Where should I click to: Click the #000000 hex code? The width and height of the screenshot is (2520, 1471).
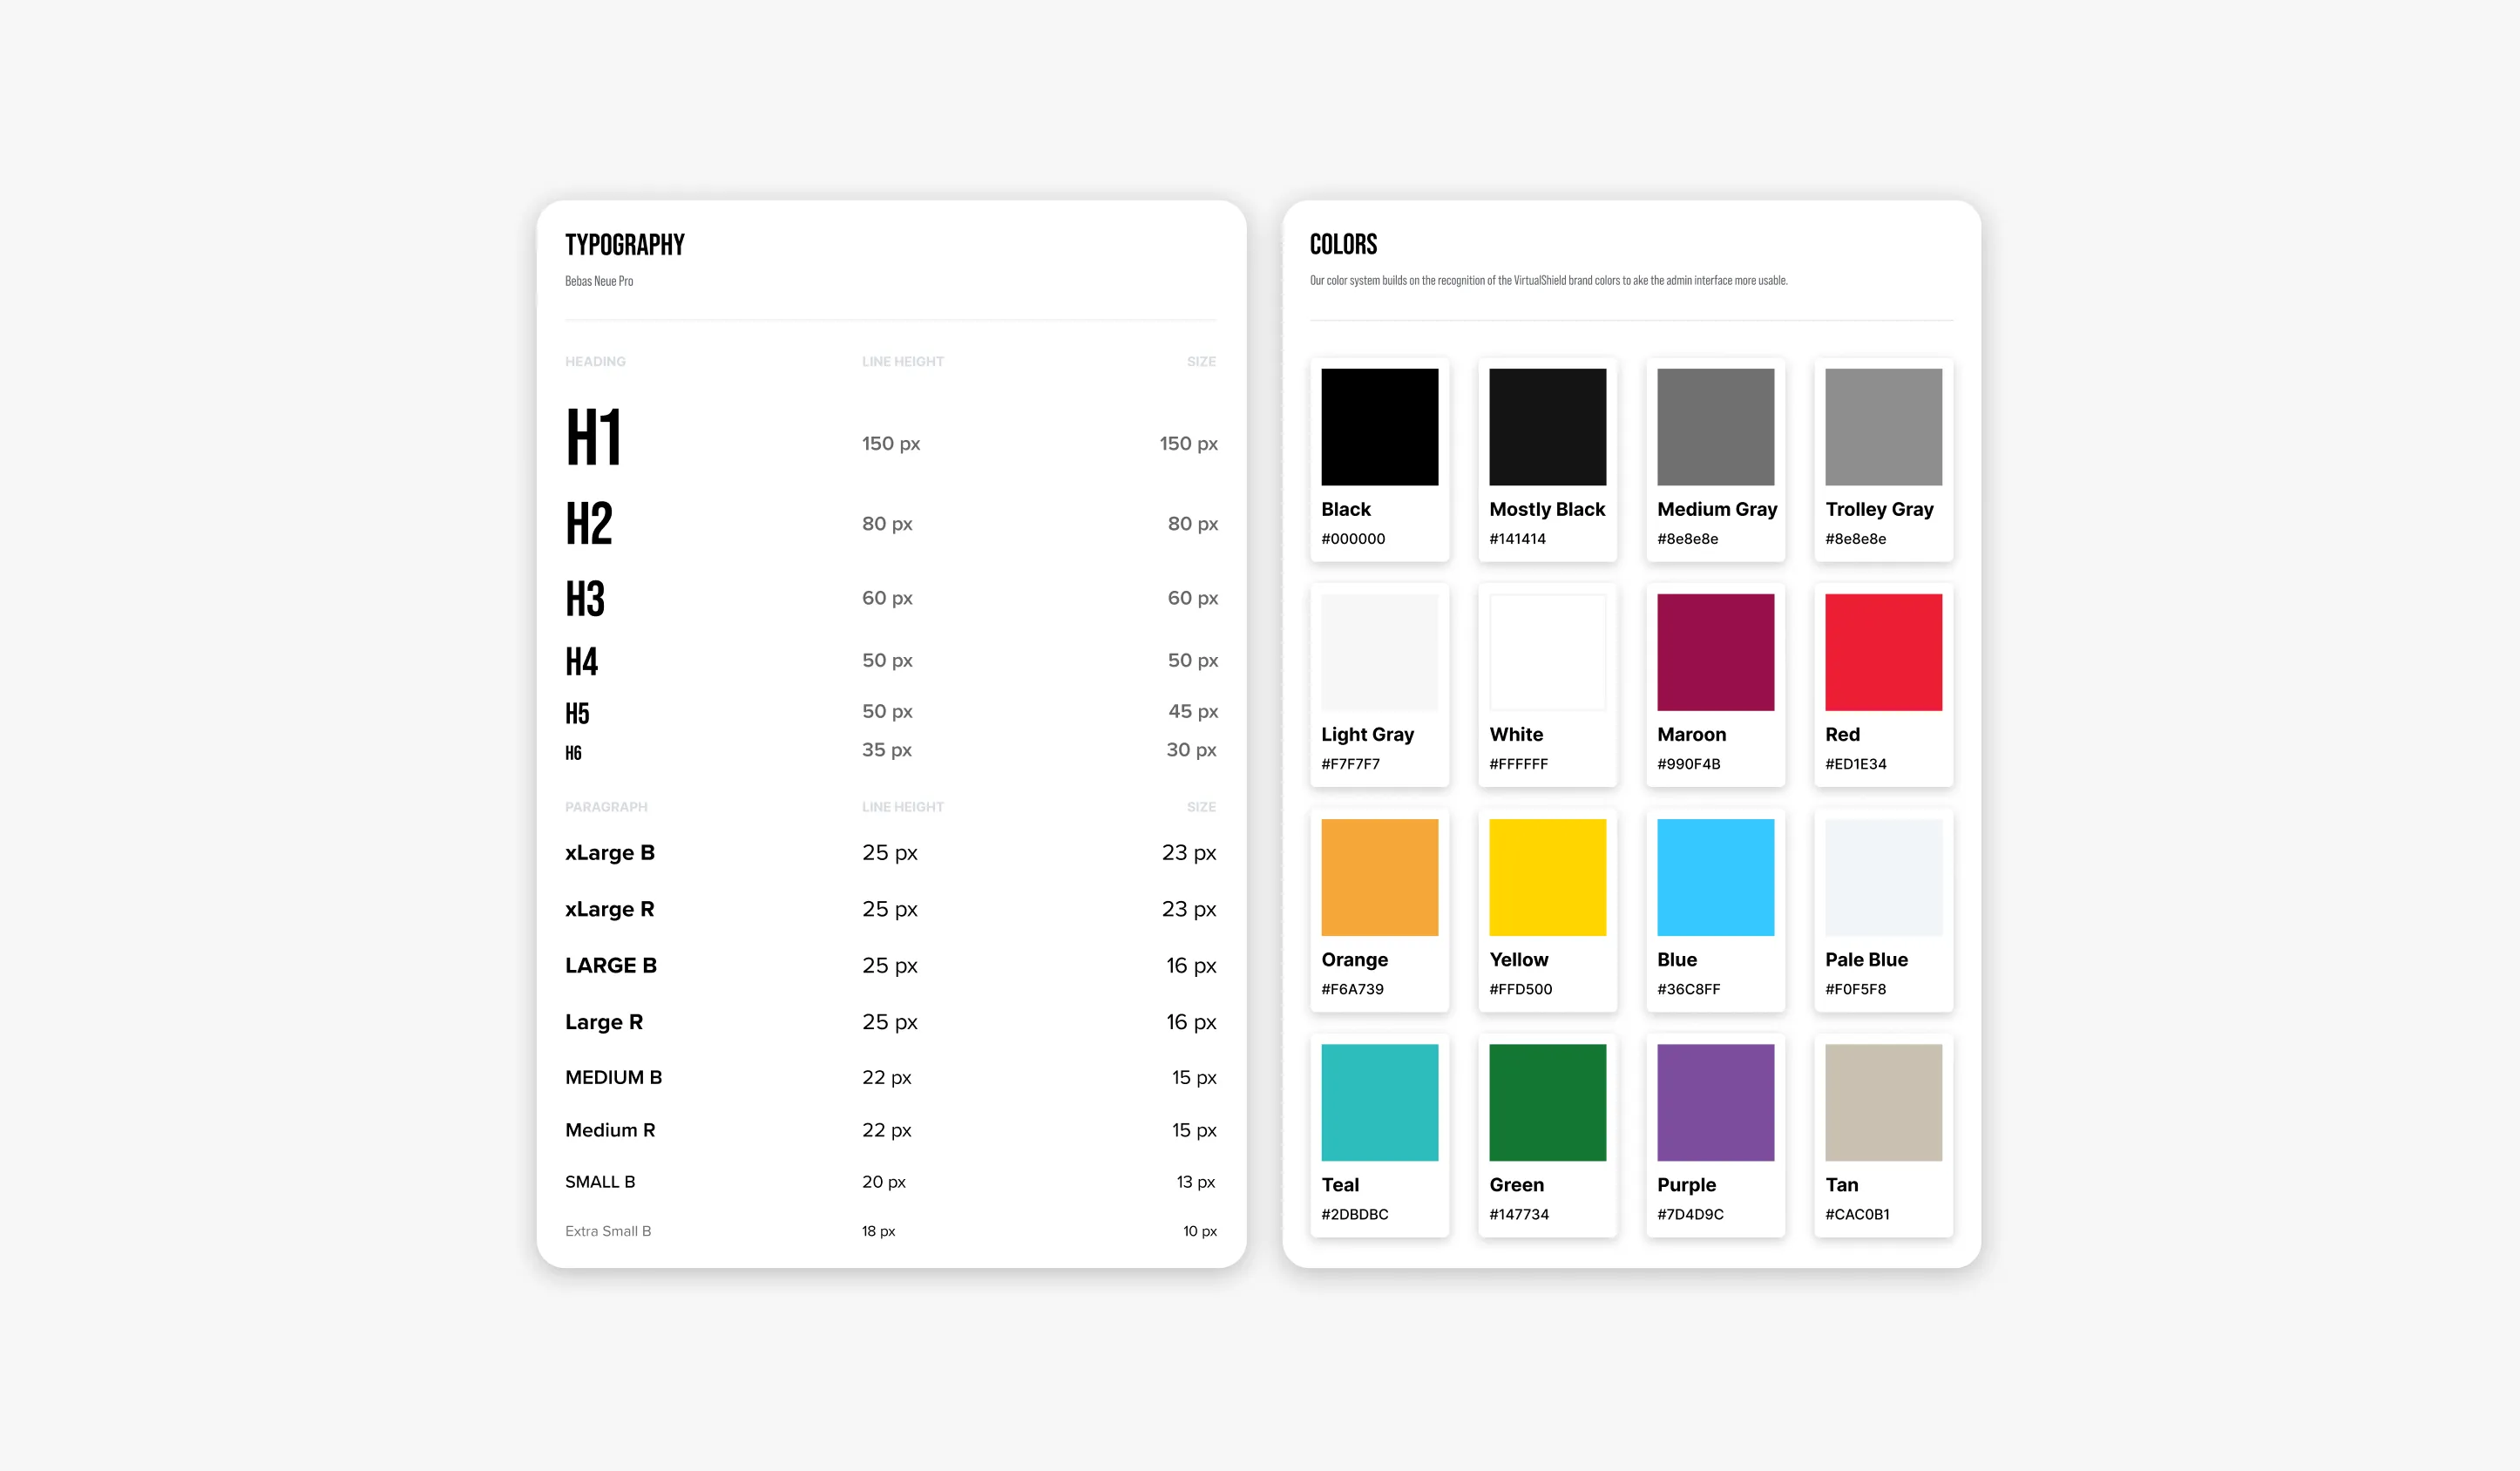tap(1353, 538)
